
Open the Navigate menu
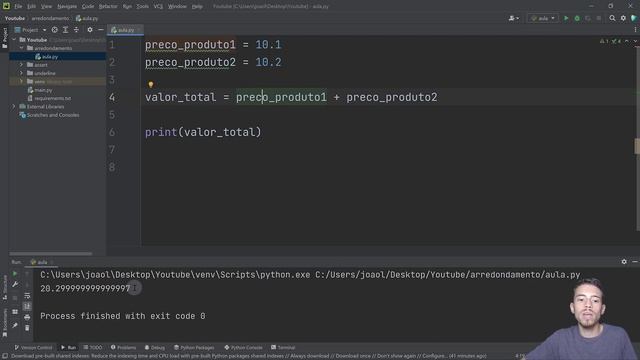pyautogui.click(x=67, y=6)
